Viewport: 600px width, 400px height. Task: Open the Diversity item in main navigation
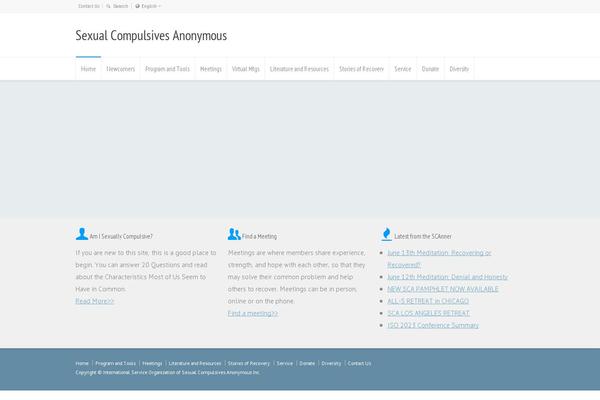tap(459, 69)
